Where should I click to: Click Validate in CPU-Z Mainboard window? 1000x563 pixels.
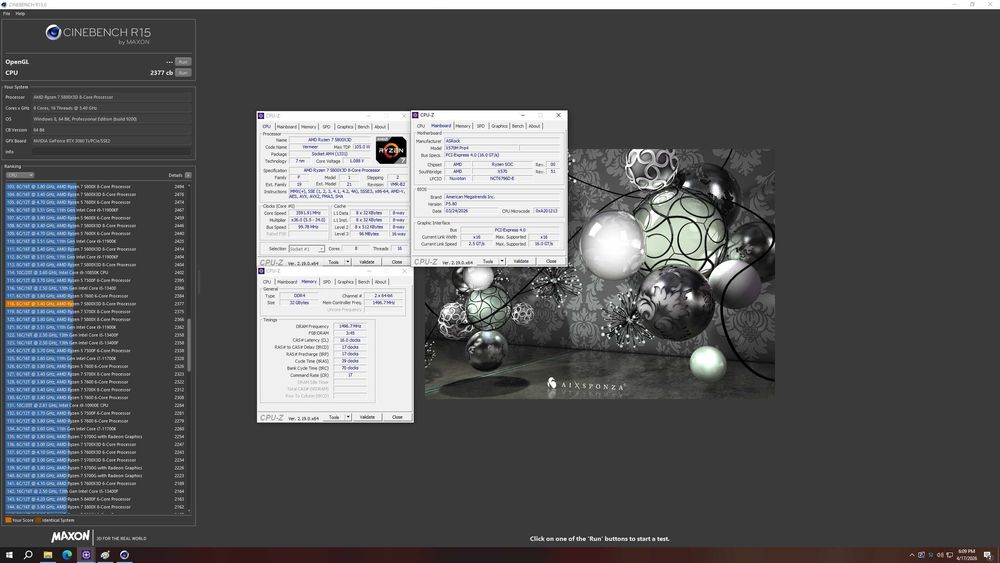click(x=521, y=261)
